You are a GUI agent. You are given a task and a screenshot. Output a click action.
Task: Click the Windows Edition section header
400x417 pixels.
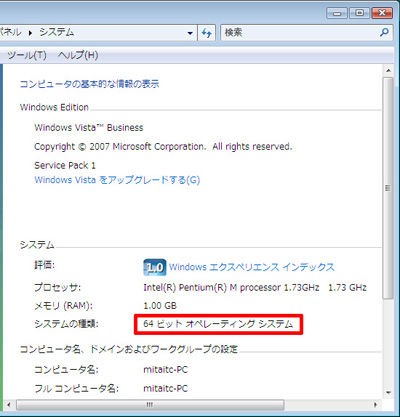tap(54, 107)
